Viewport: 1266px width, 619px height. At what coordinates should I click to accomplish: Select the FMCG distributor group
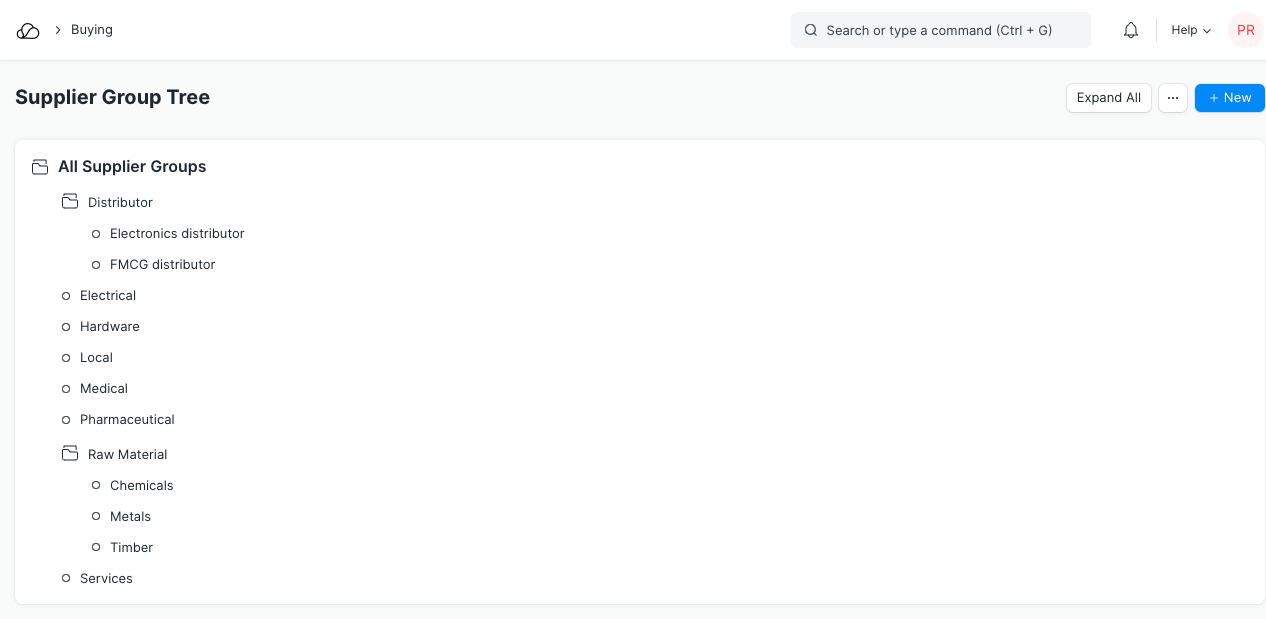[x=162, y=265]
